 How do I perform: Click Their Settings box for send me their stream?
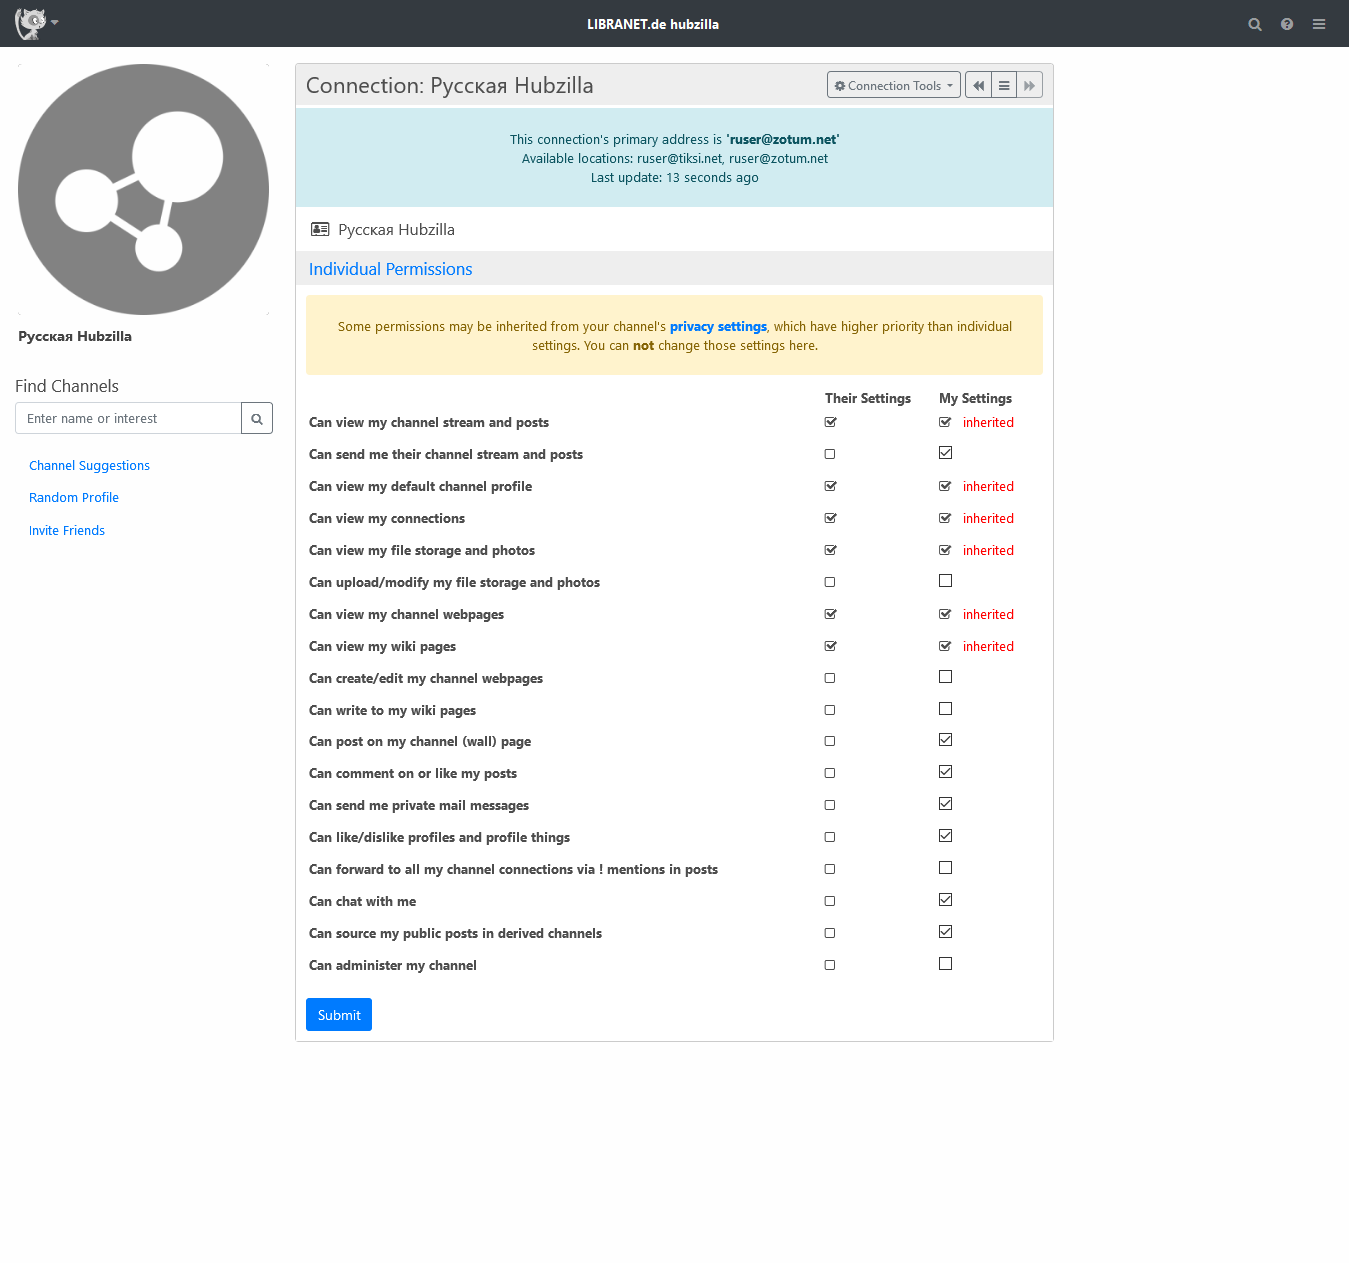pyautogui.click(x=830, y=454)
